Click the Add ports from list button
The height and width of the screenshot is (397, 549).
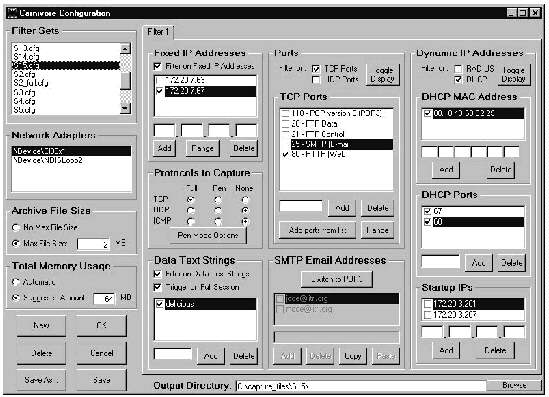click(317, 230)
